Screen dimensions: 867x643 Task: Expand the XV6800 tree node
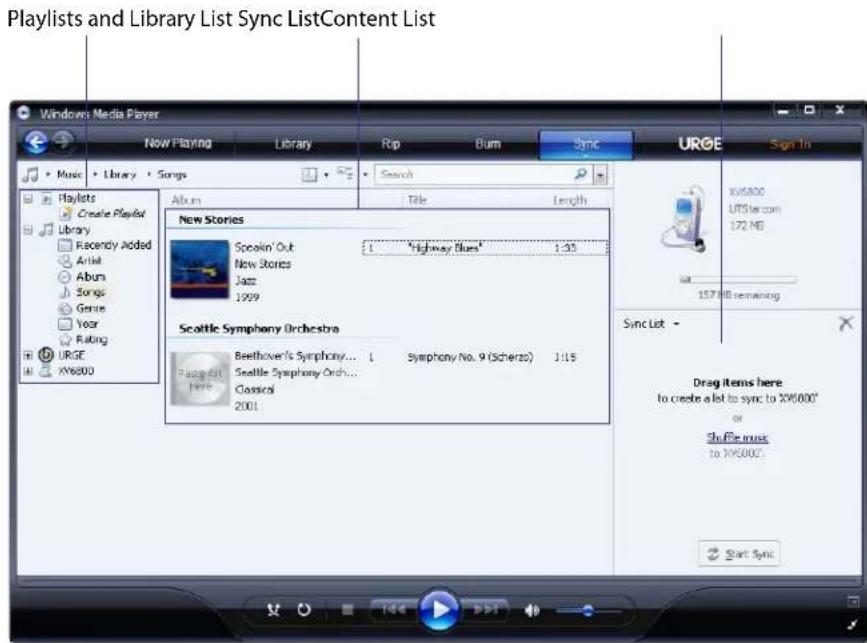pos(28,371)
